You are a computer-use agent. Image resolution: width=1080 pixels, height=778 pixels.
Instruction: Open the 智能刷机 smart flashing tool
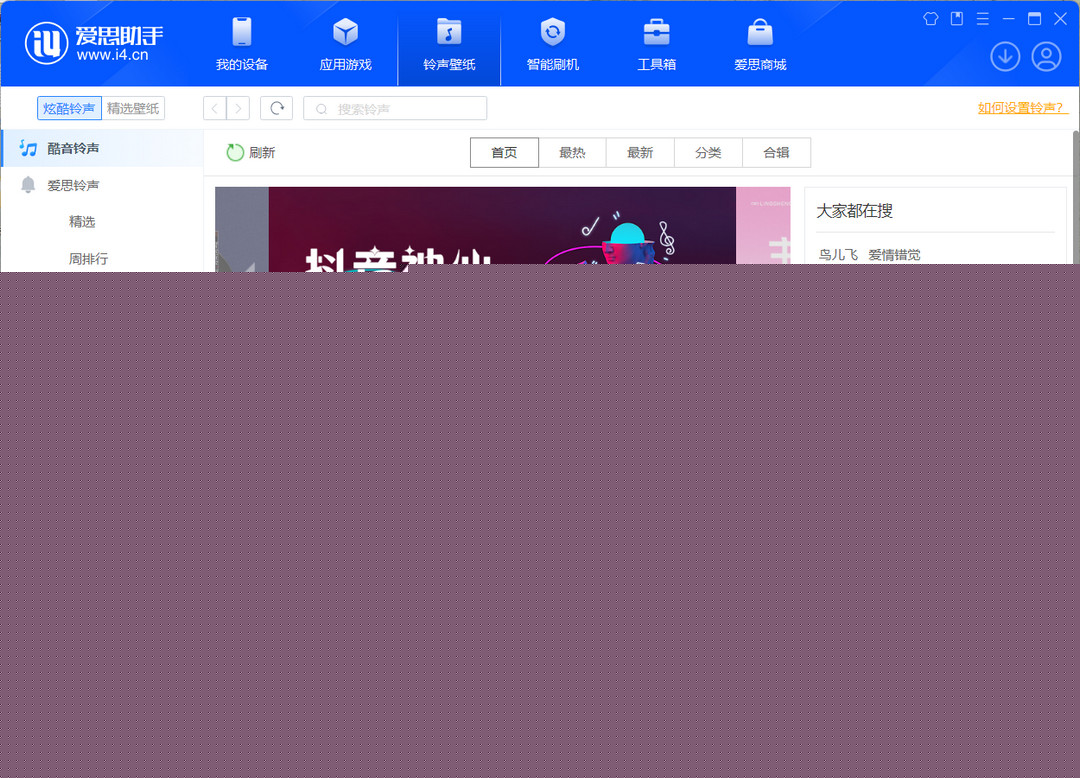click(x=552, y=43)
